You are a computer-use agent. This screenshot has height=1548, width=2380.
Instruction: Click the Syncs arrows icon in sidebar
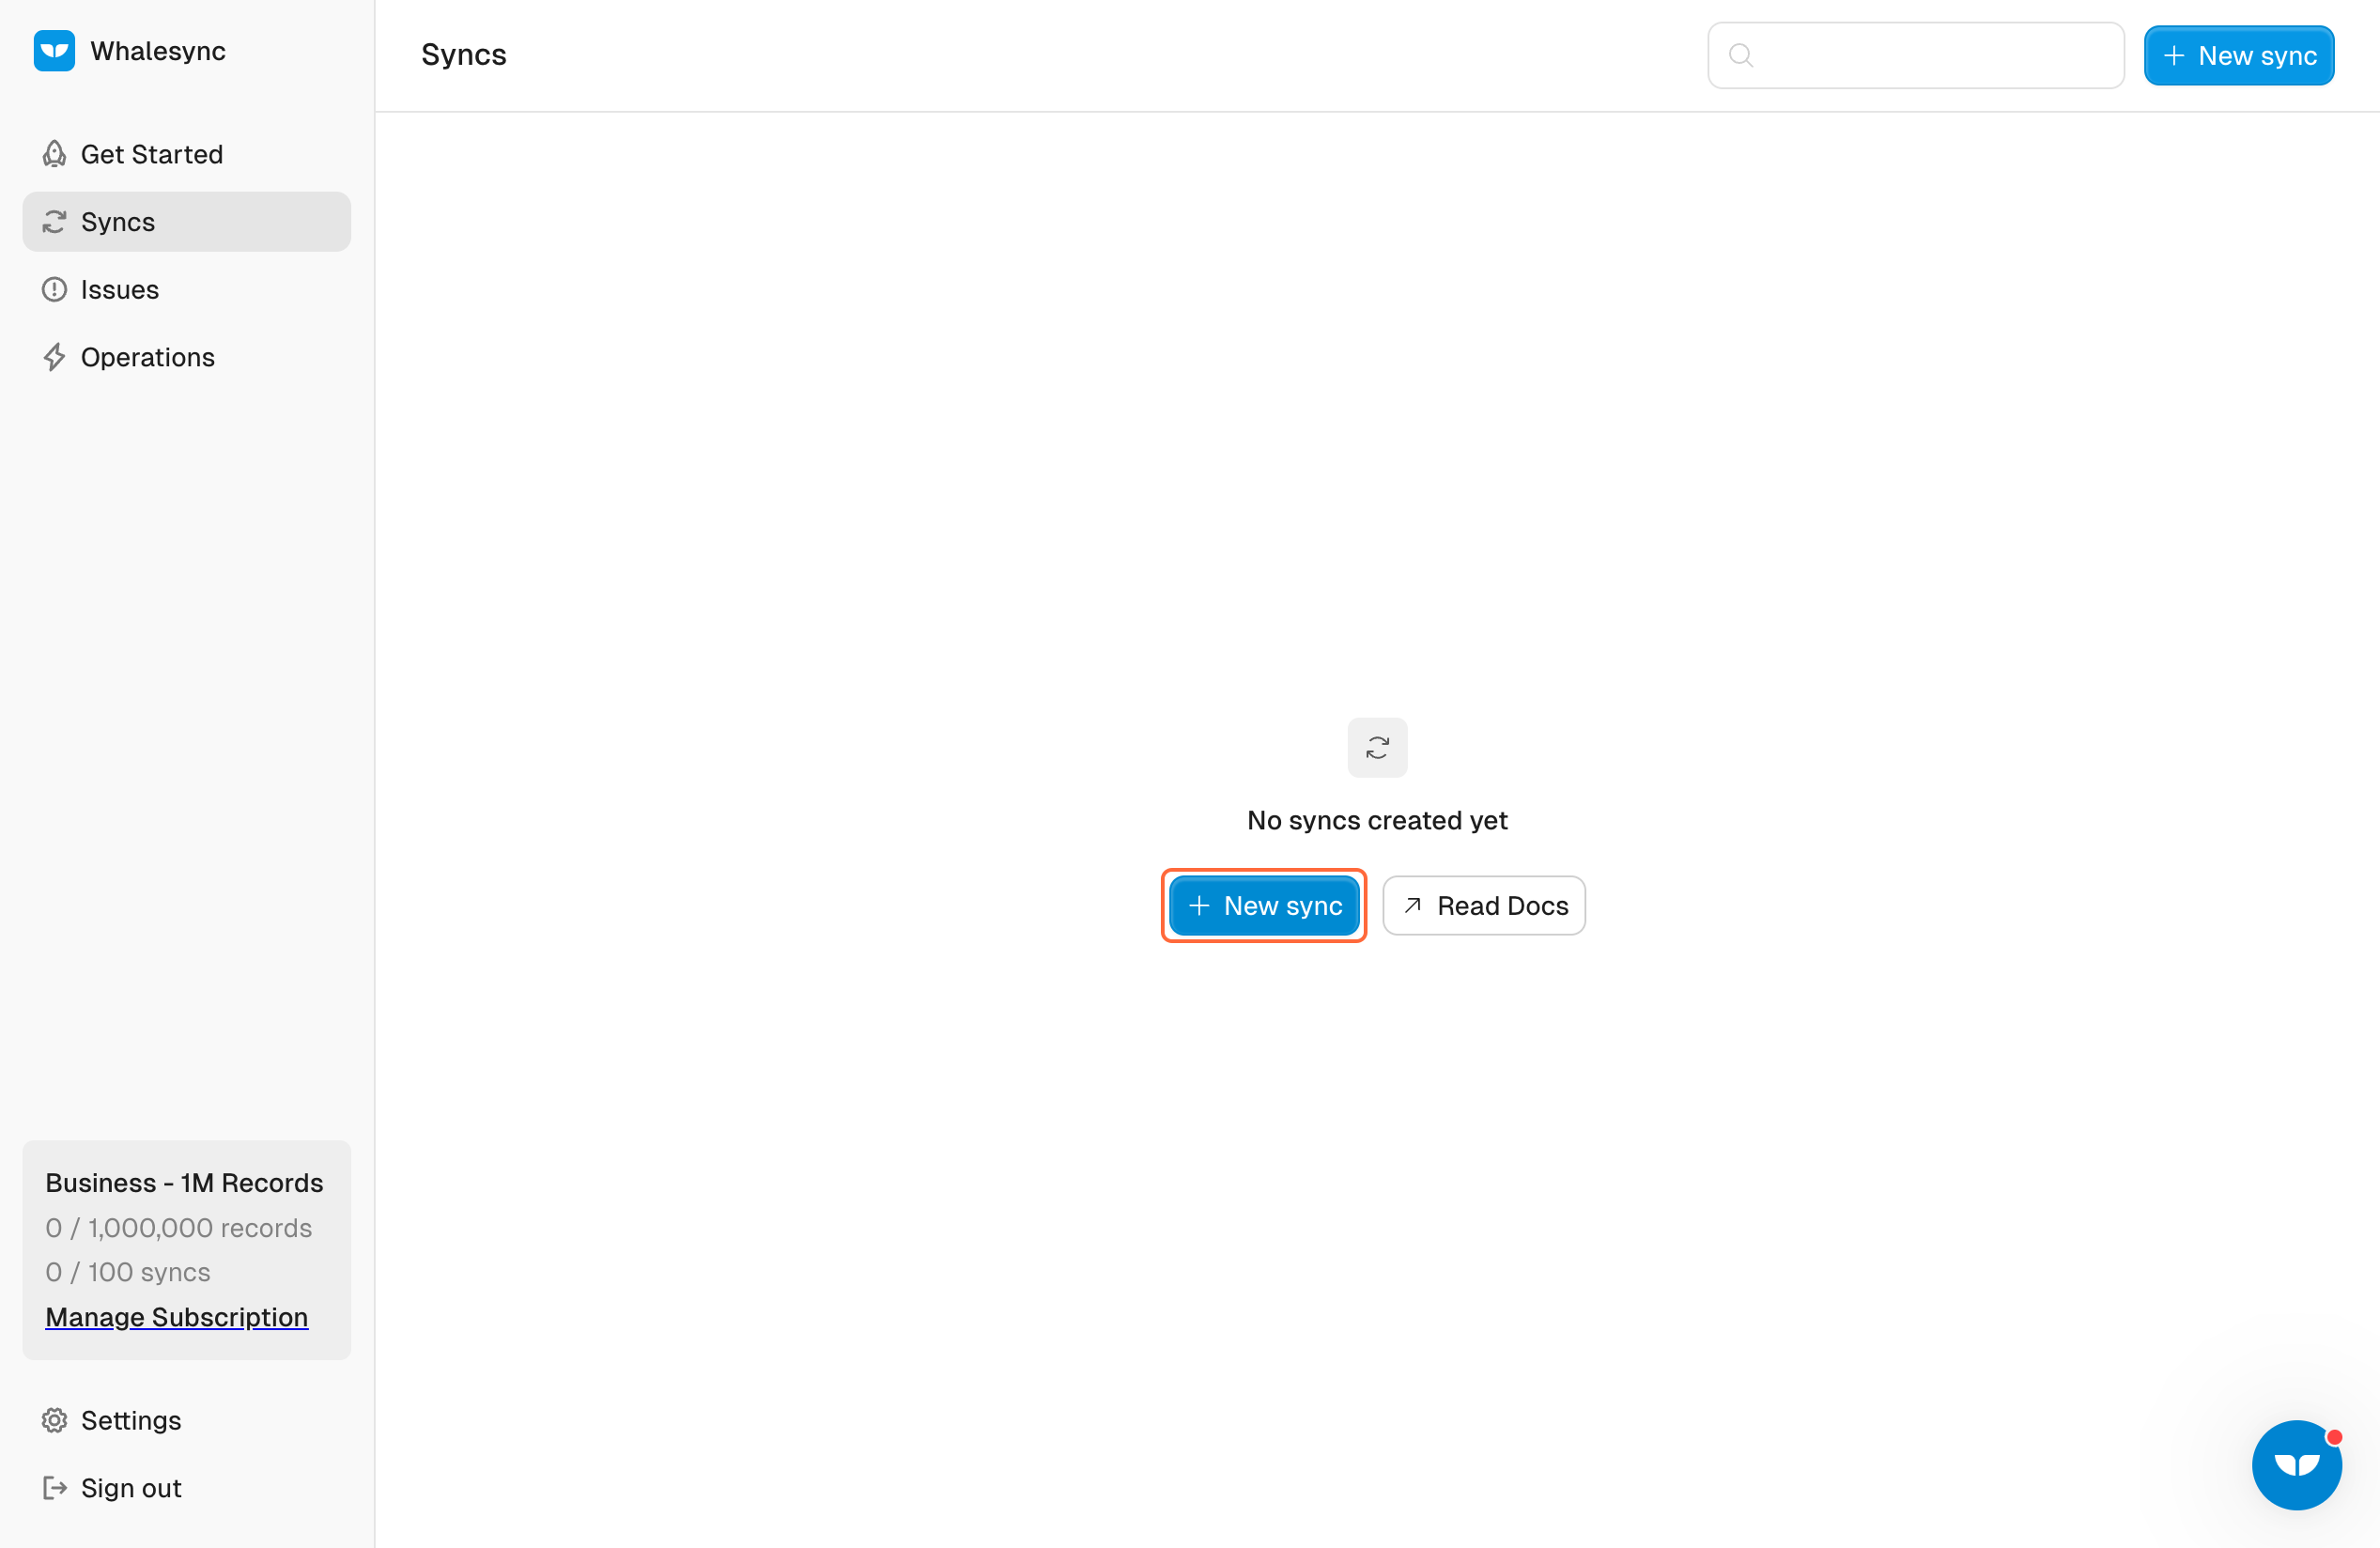click(54, 222)
